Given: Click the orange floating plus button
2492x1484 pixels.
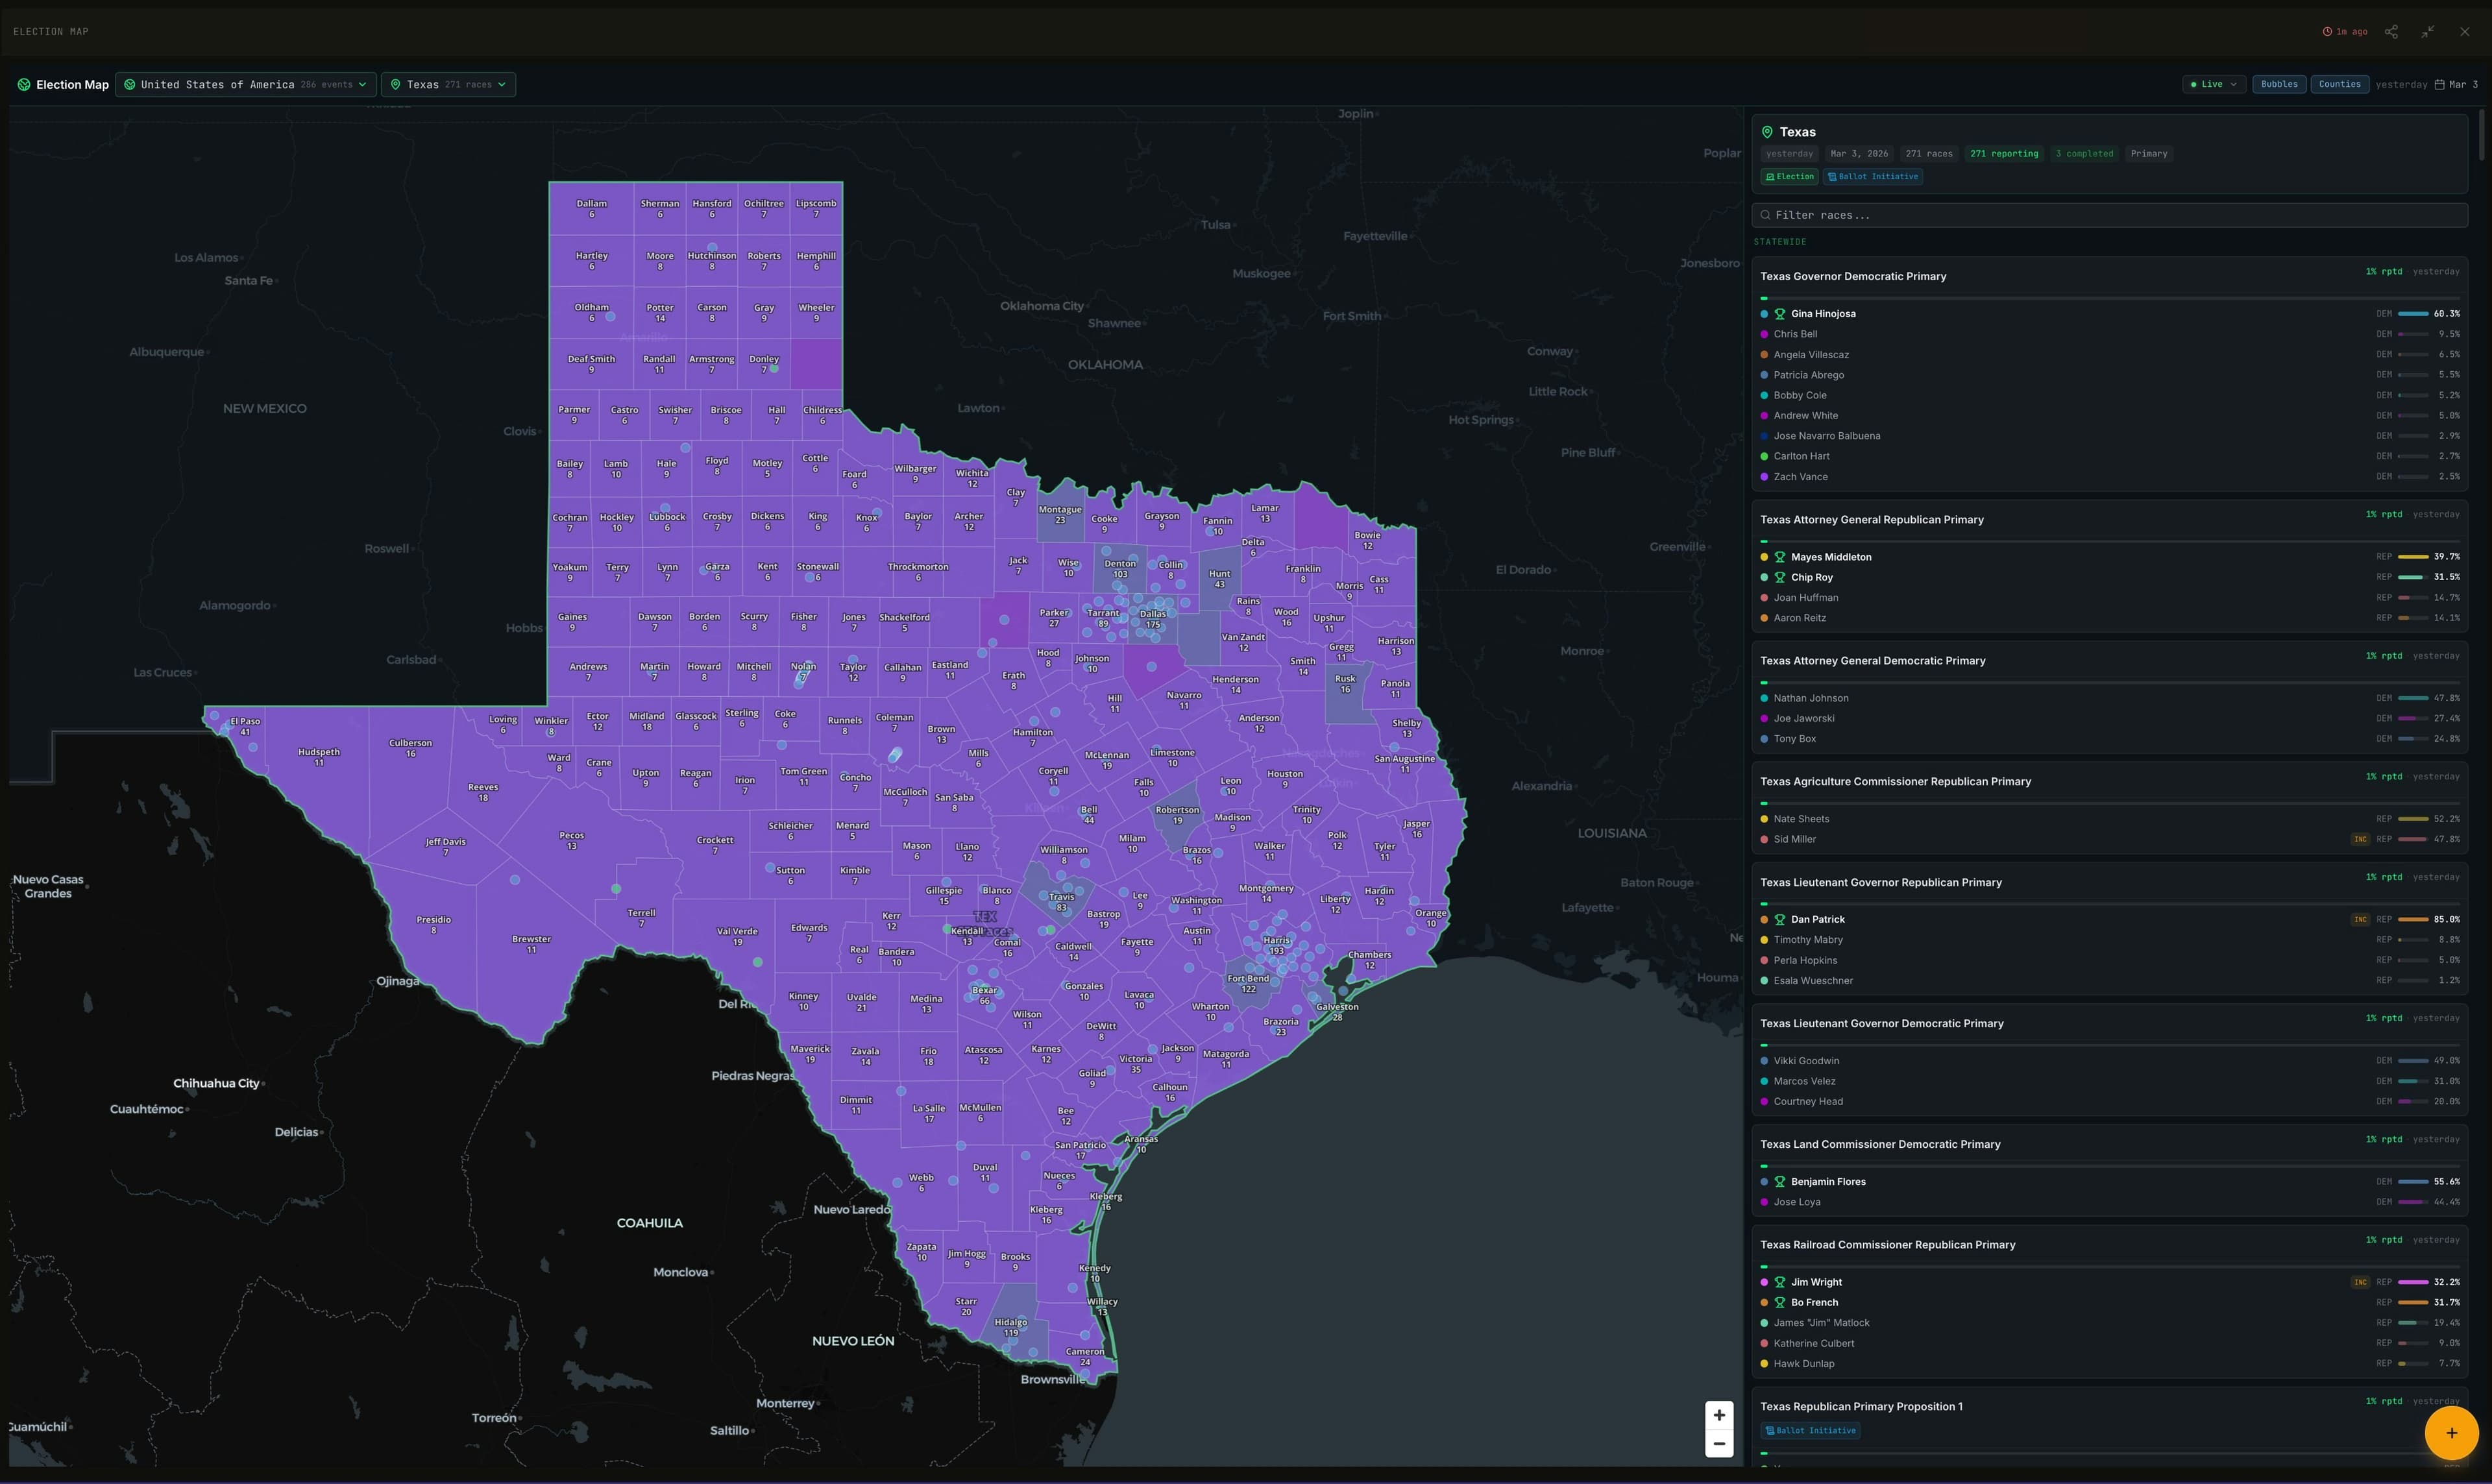Looking at the screenshot, I should point(2451,1432).
